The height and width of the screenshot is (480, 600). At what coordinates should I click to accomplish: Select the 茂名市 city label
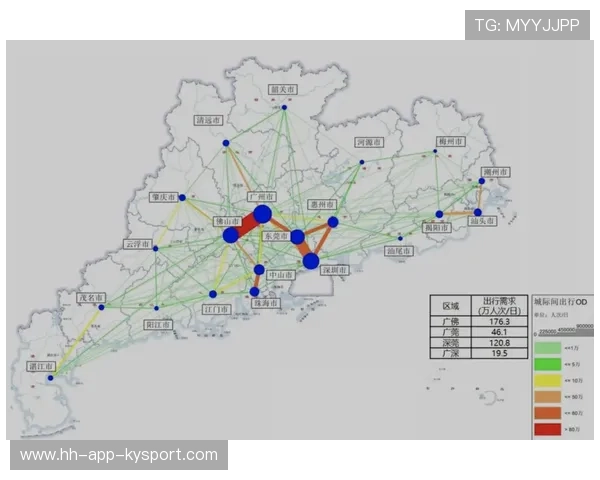click(x=92, y=297)
